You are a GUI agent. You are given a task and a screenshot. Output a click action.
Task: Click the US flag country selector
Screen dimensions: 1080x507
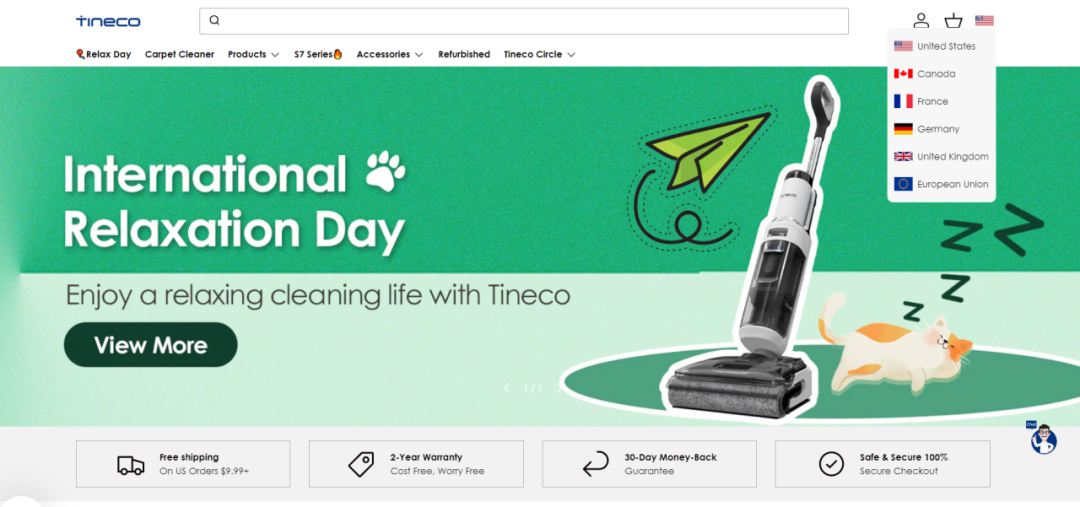click(x=984, y=21)
